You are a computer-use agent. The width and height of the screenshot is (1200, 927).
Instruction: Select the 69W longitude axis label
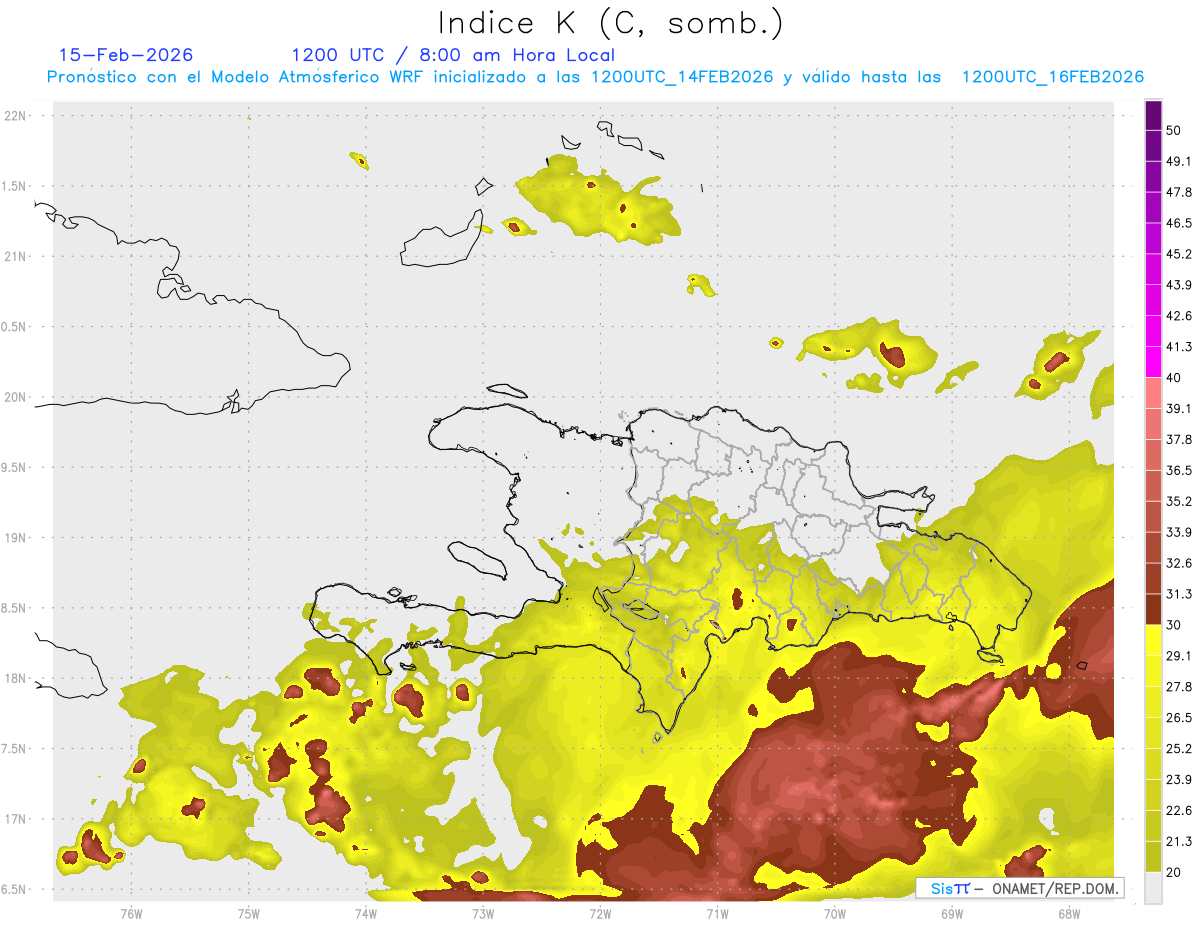pos(951,913)
